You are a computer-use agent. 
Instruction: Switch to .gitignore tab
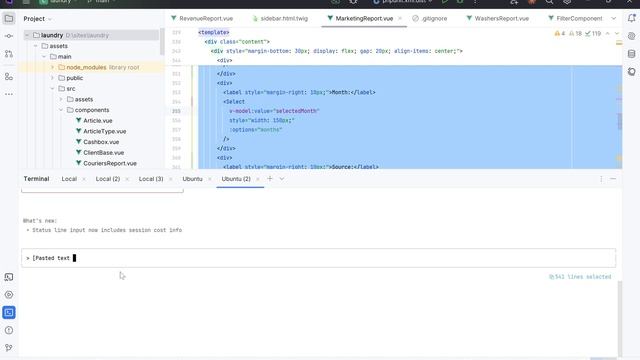[x=430, y=18]
